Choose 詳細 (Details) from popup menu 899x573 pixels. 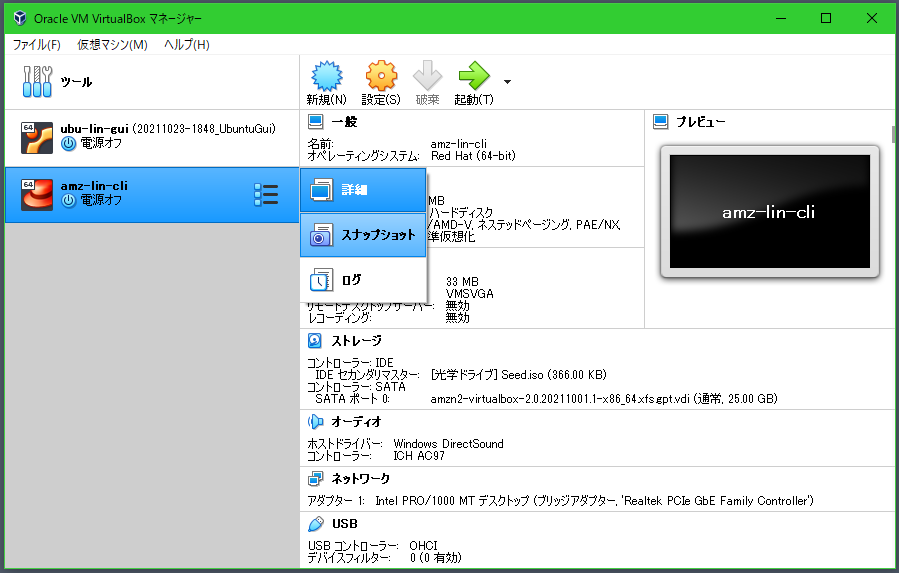[363, 190]
